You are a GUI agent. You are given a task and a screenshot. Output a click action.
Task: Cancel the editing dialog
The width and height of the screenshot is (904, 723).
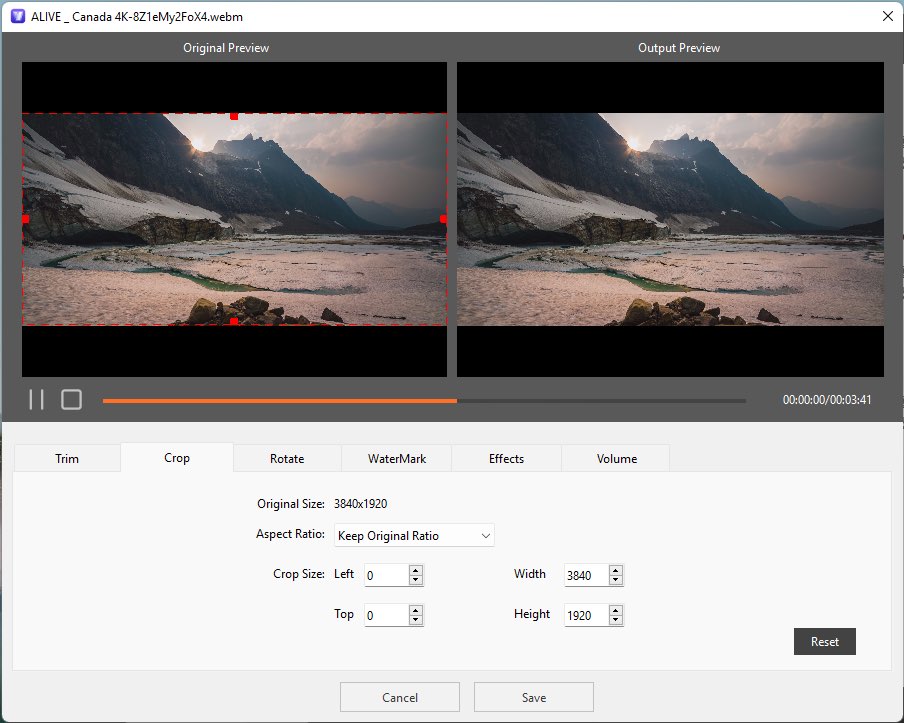pyautogui.click(x=399, y=697)
